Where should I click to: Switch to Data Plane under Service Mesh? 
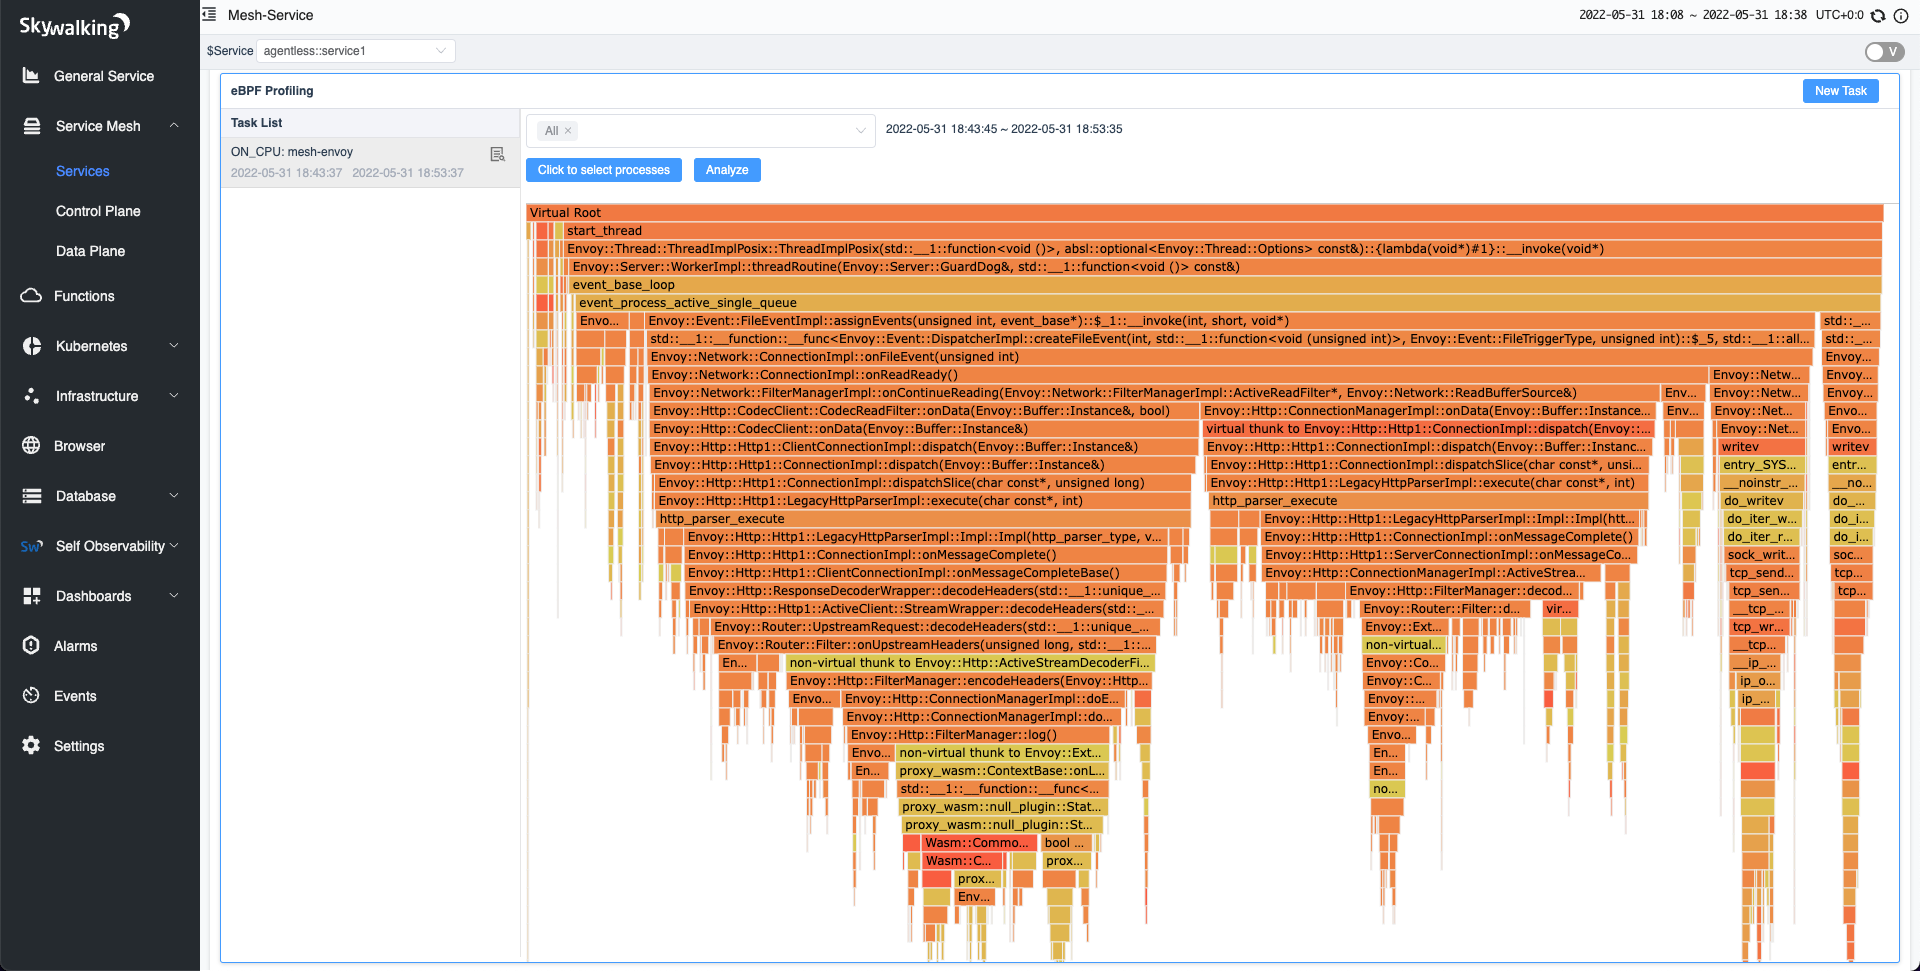[90, 250]
